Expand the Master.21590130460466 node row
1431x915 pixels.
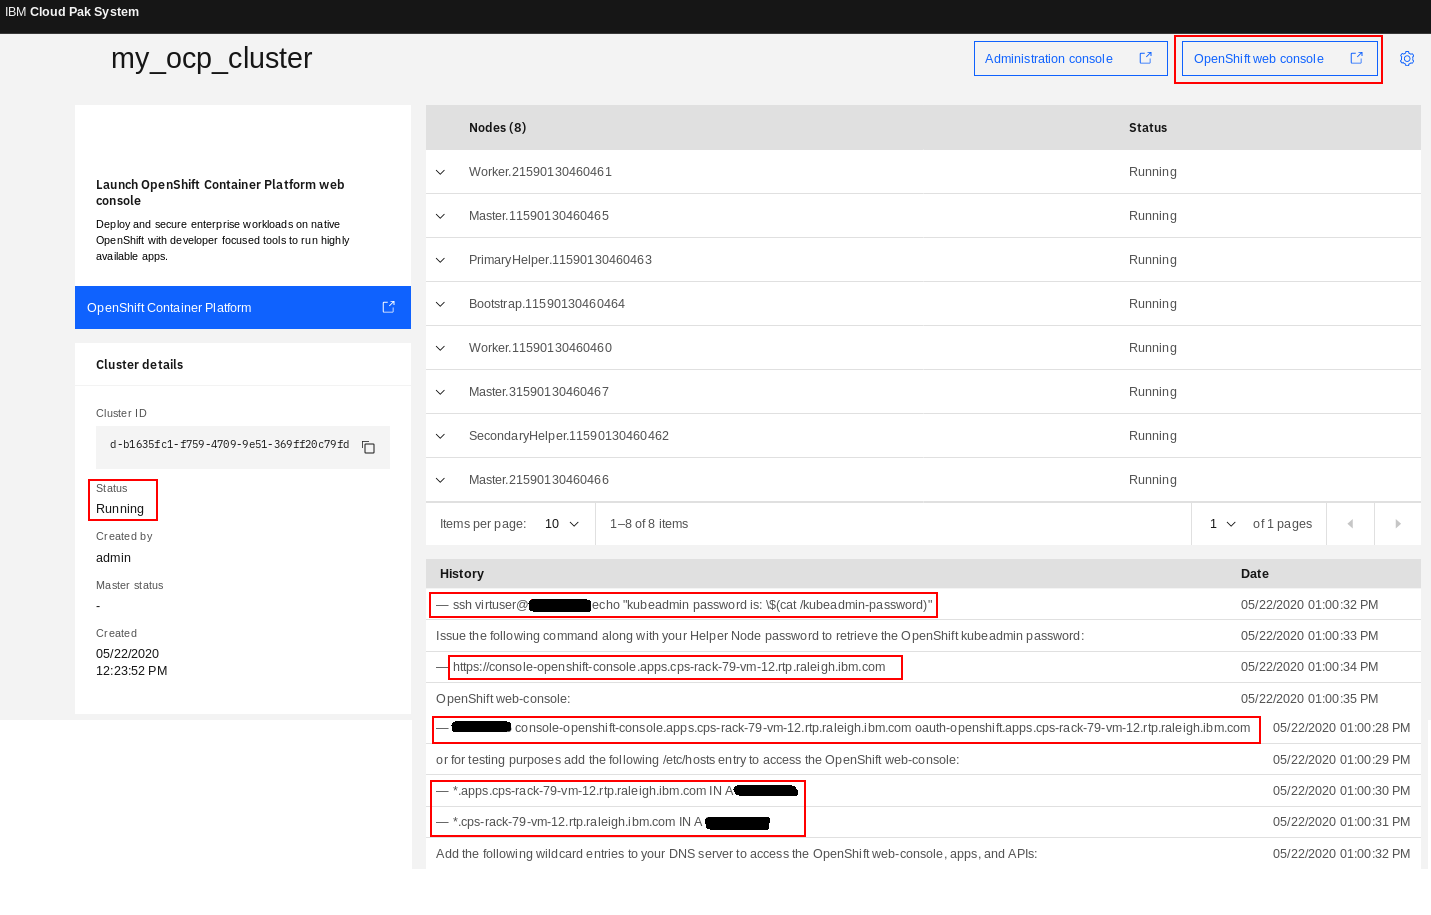point(440,480)
